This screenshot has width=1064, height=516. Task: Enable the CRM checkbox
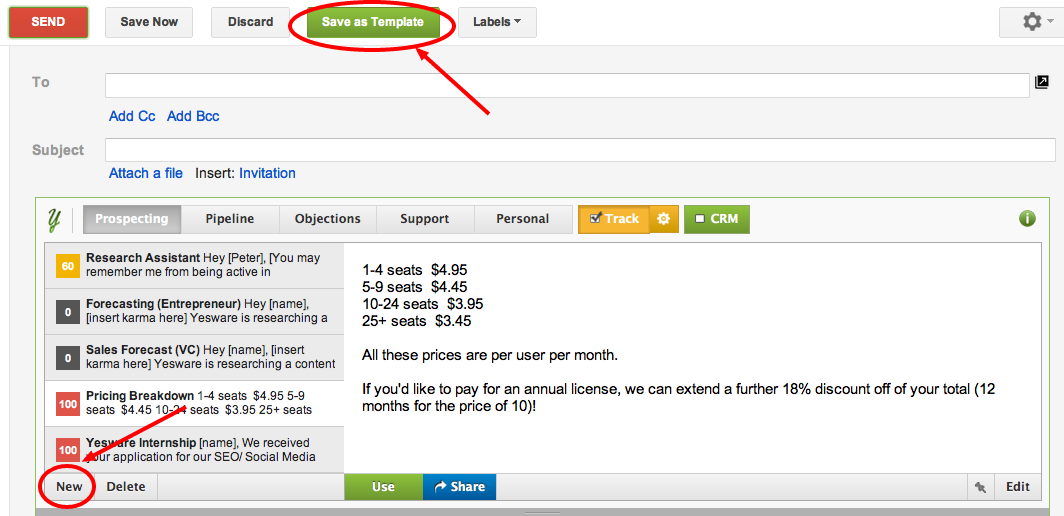(x=700, y=219)
